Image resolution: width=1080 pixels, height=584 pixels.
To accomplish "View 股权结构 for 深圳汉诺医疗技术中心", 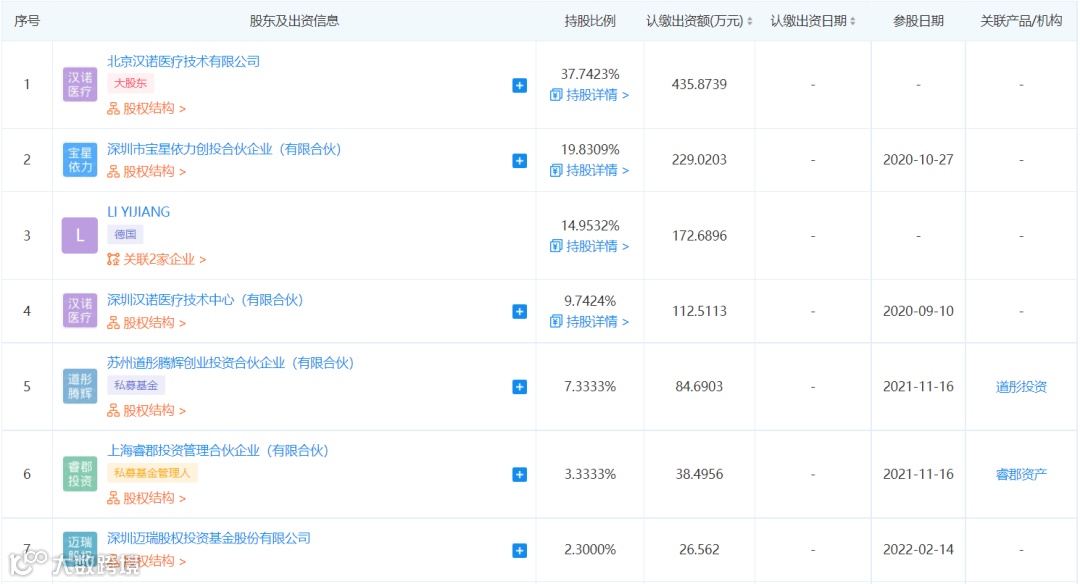I will click(147, 322).
